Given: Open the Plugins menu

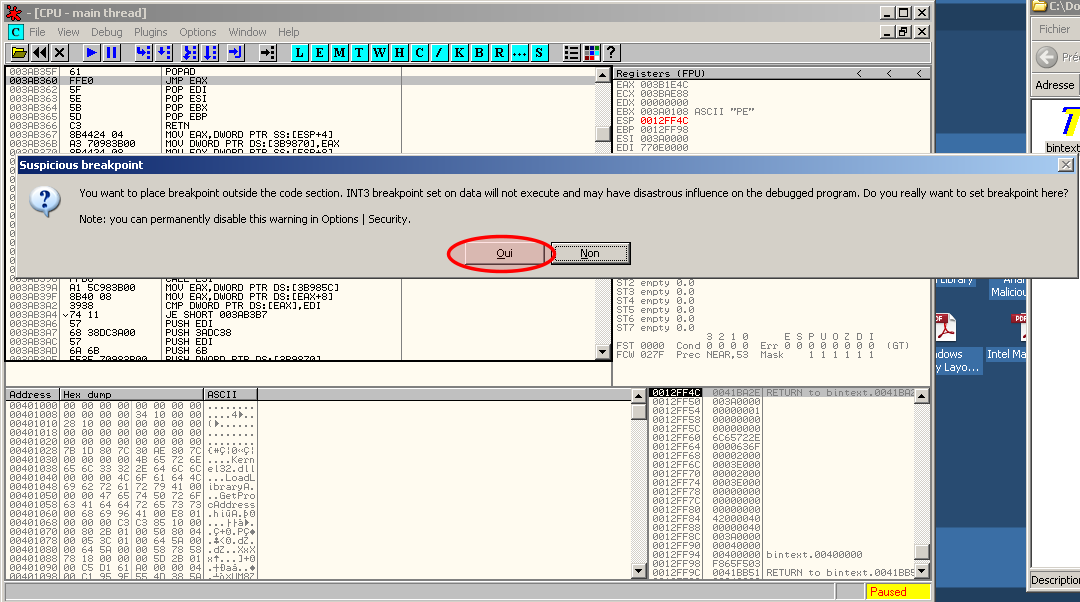Looking at the screenshot, I should (x=151, y=32).
